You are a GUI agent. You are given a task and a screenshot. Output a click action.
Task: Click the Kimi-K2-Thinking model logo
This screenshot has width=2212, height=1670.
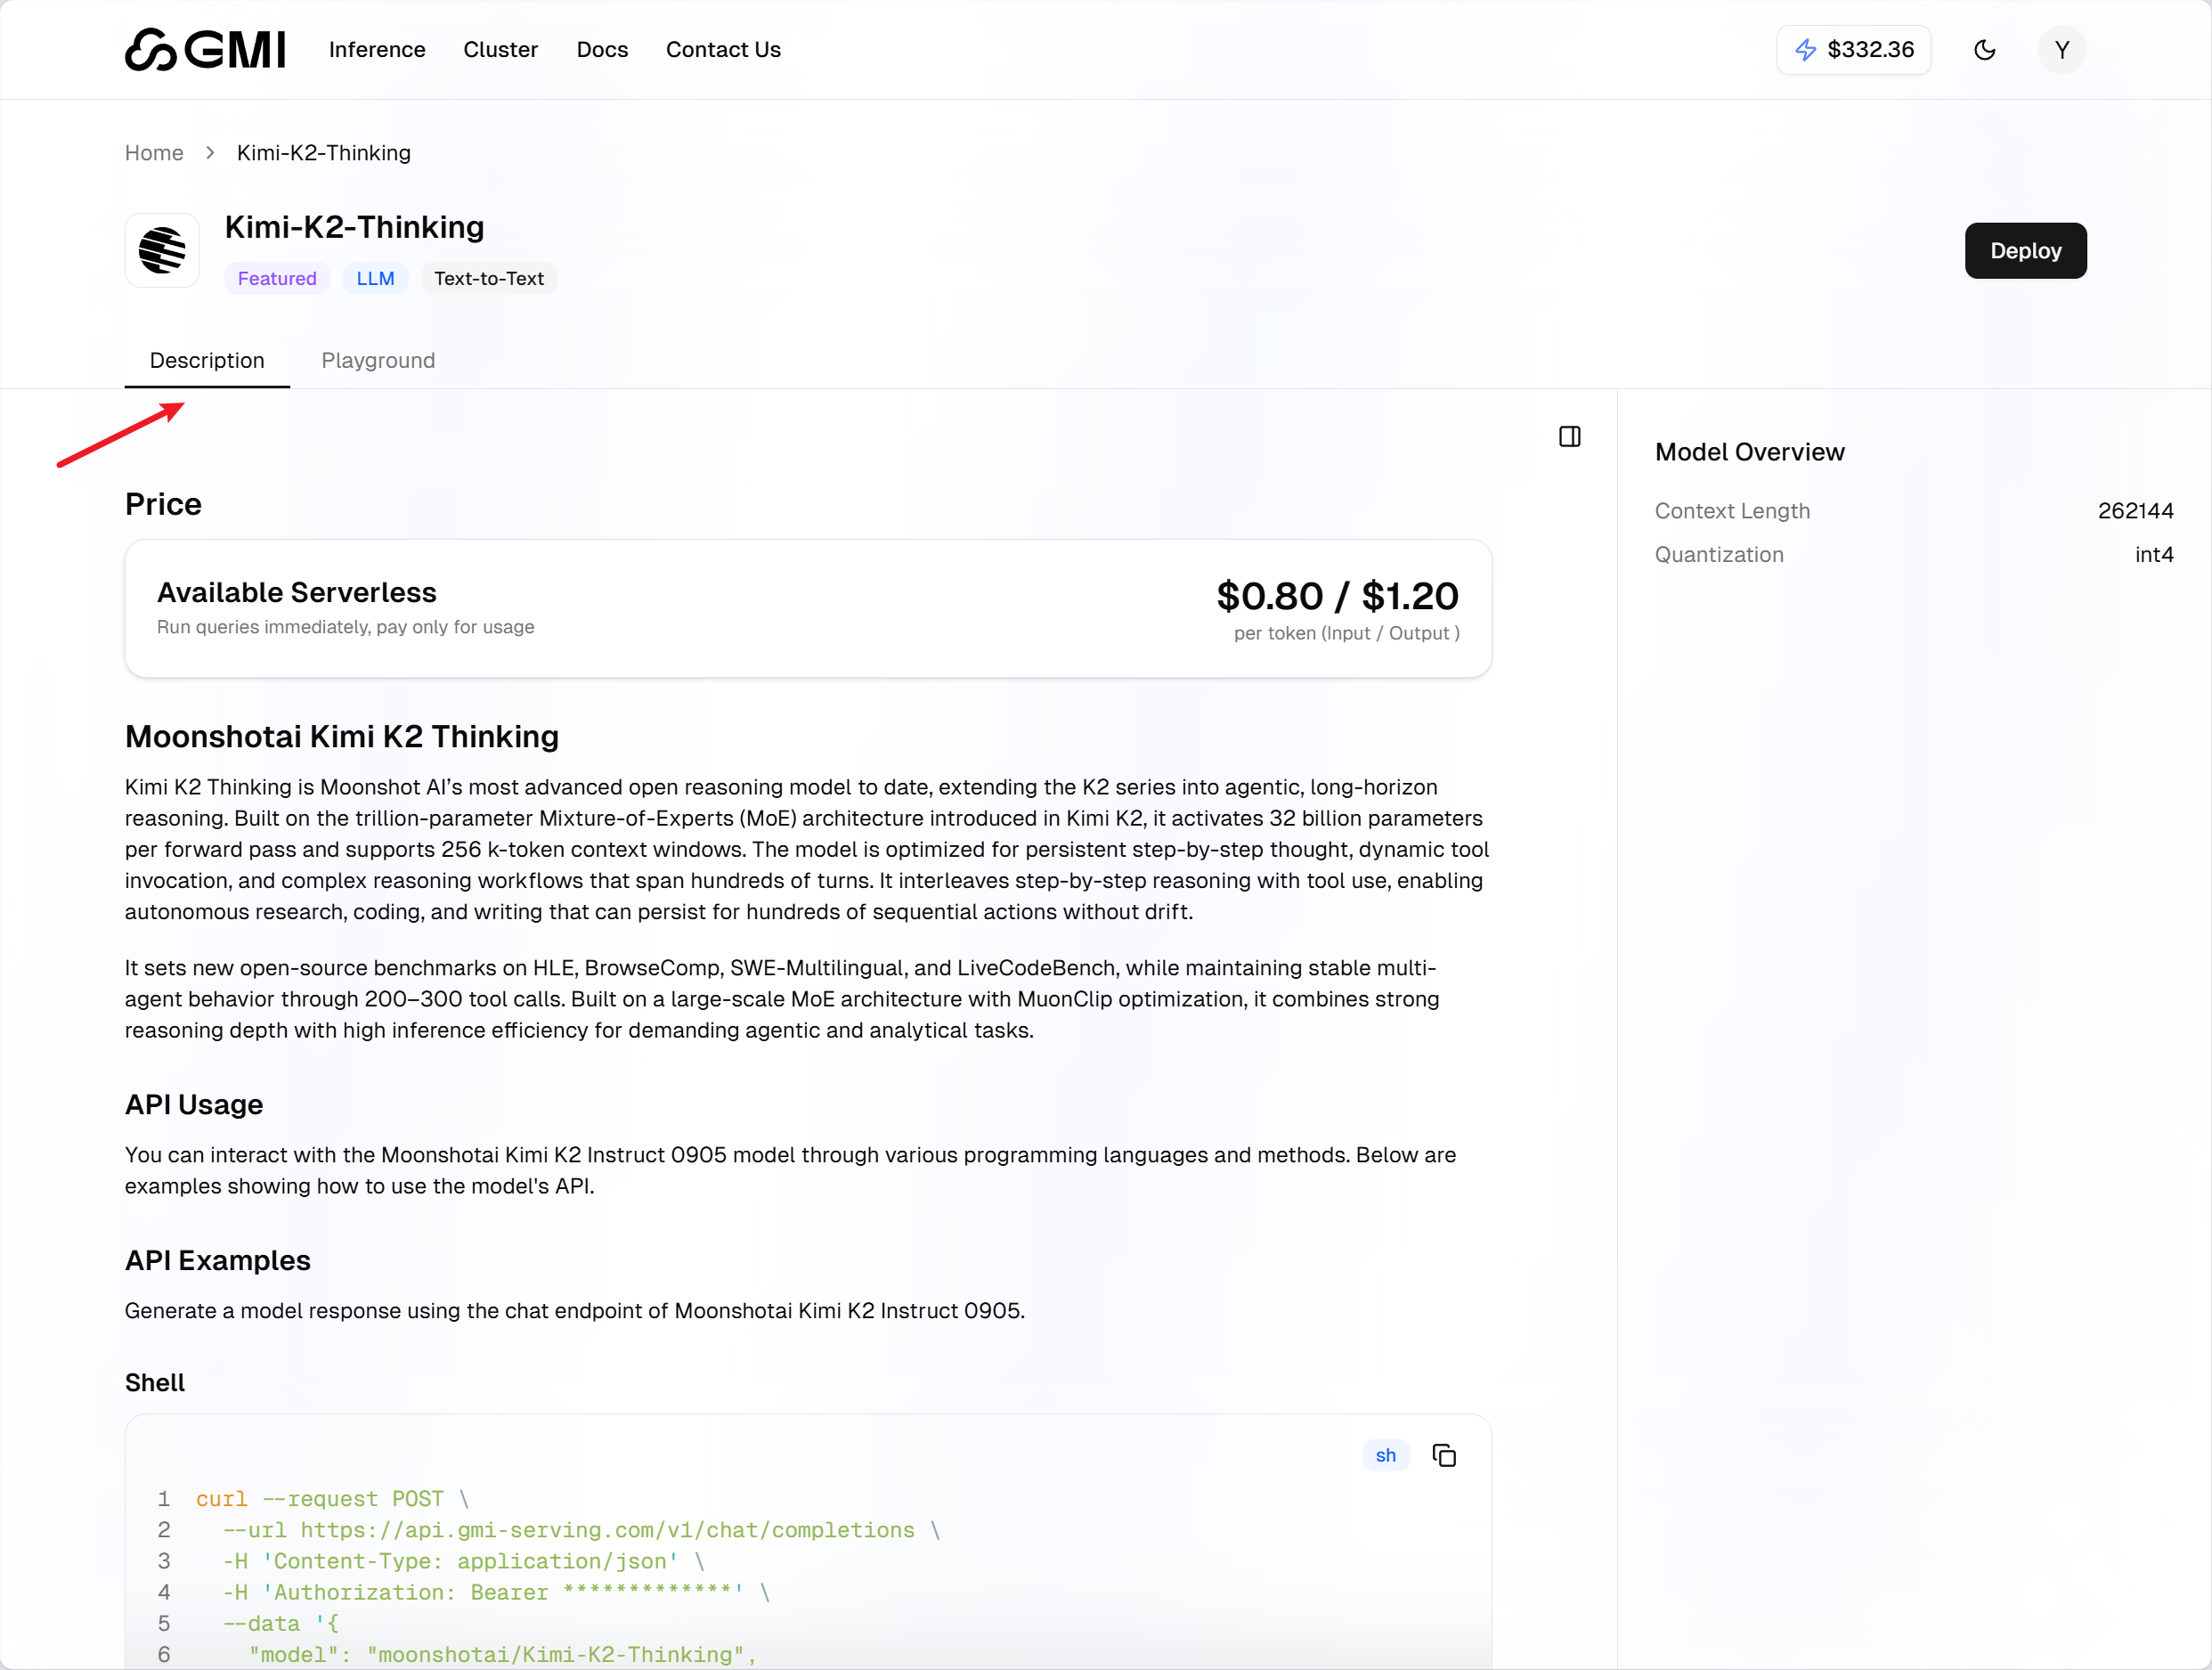[162, 250]
